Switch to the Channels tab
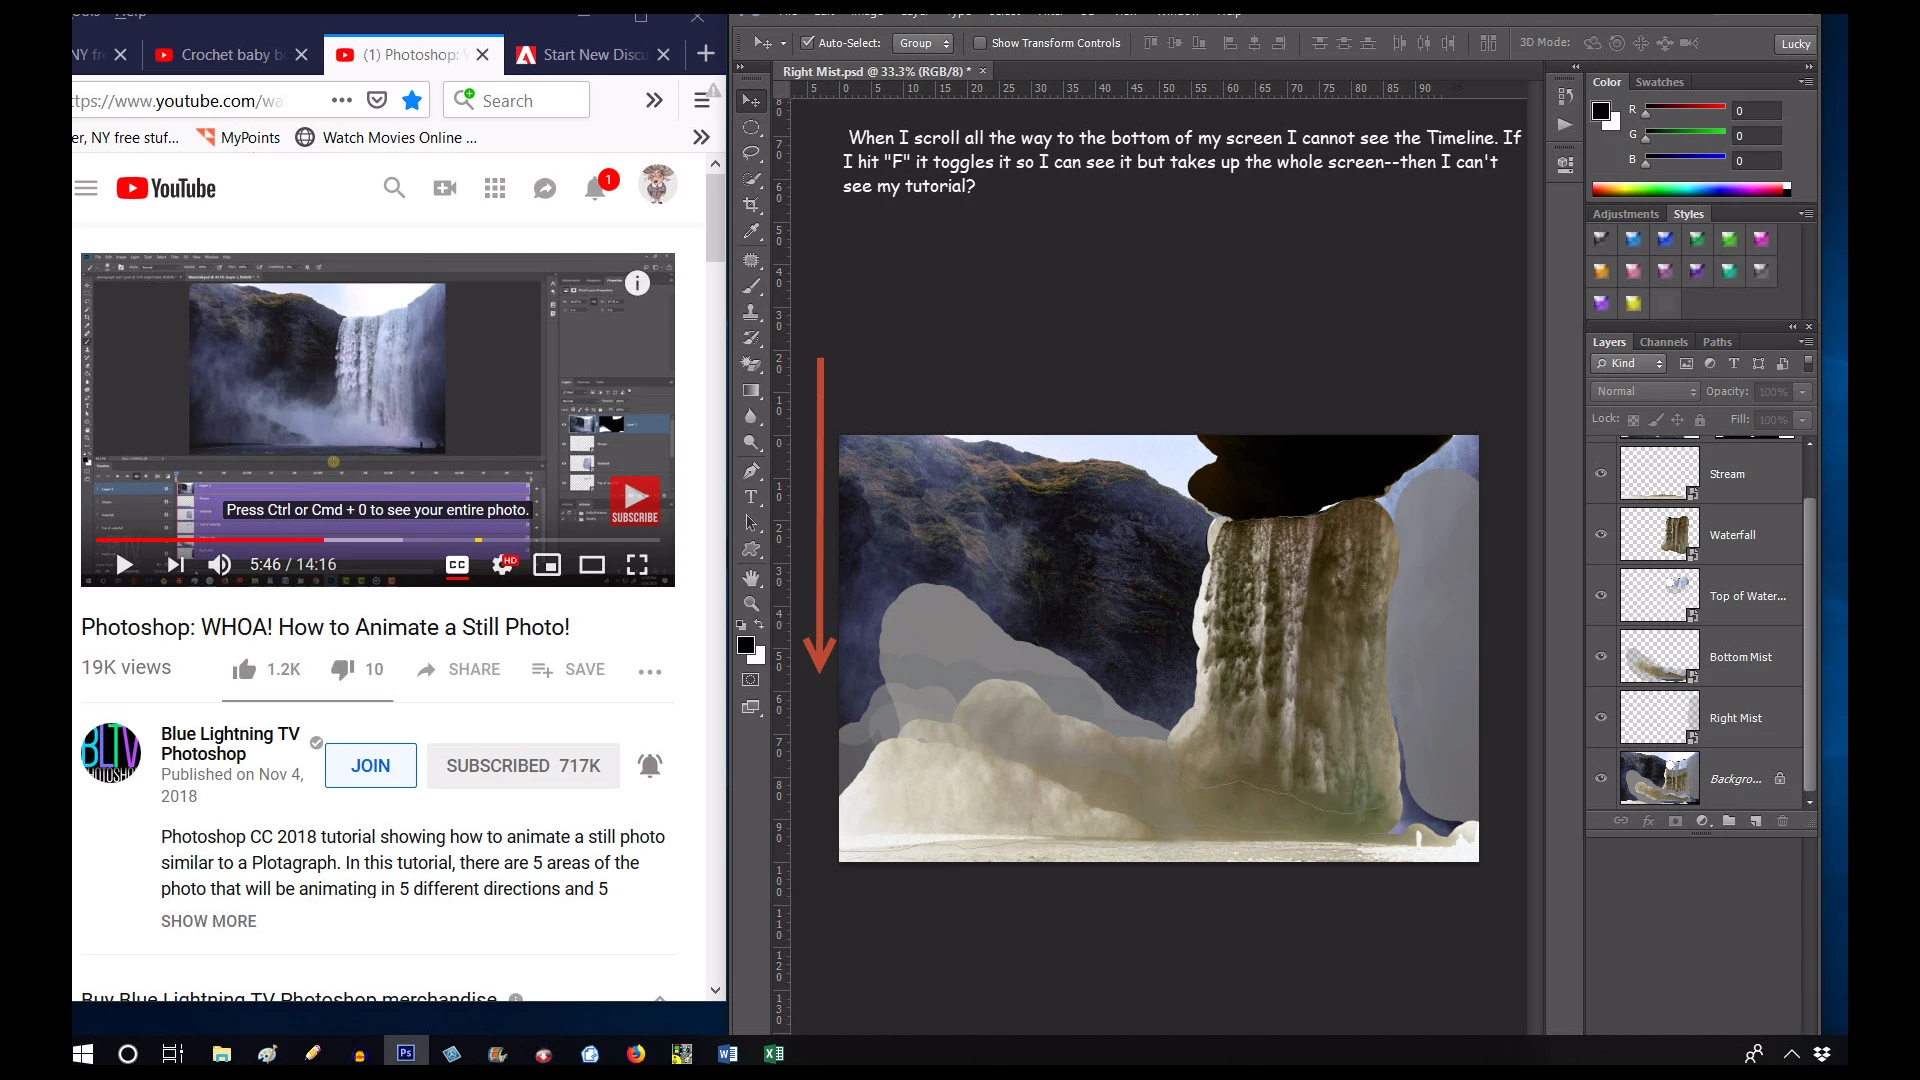Screen dimensions: 1920x1080 coord(1663,342)
